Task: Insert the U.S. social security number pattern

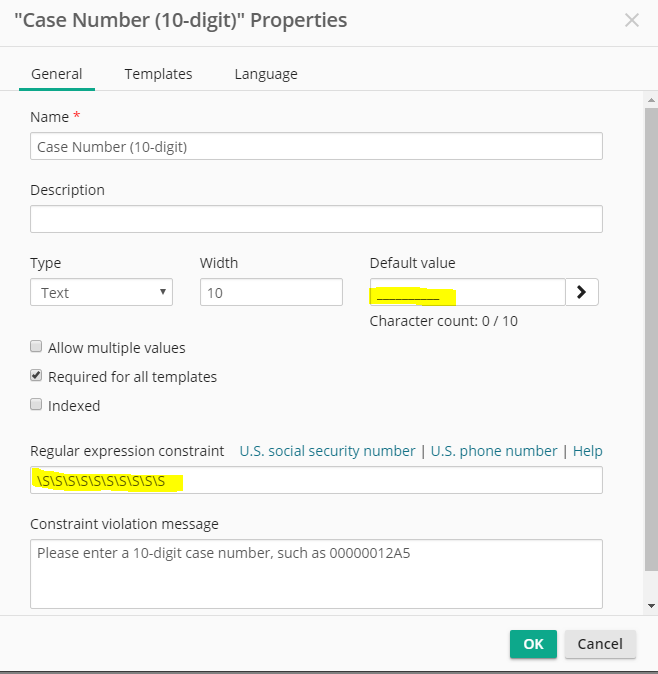Action: [327, 451]
